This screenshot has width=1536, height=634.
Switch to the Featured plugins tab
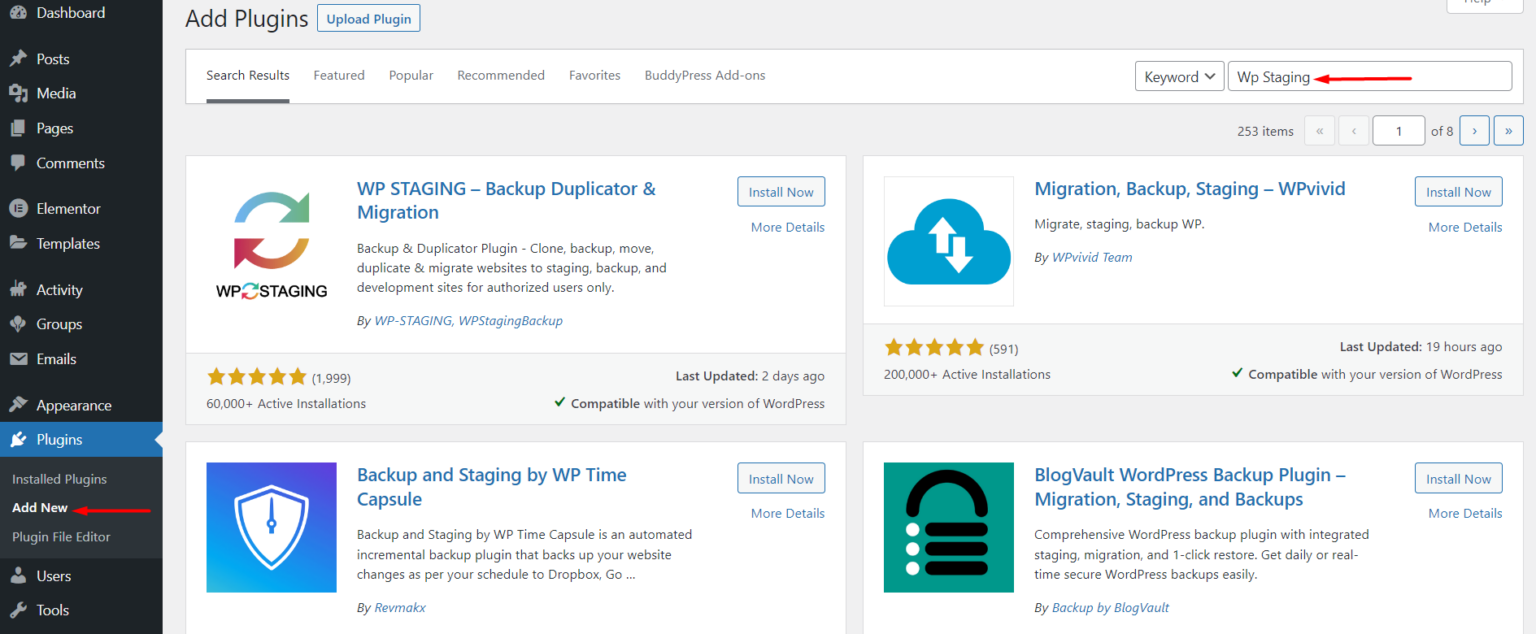[339, 75]
